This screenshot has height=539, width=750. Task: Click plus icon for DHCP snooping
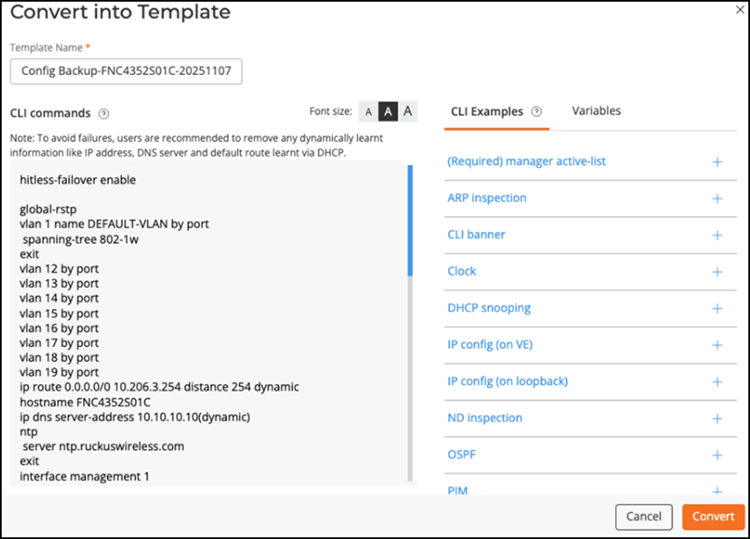(x=716, y=308)
